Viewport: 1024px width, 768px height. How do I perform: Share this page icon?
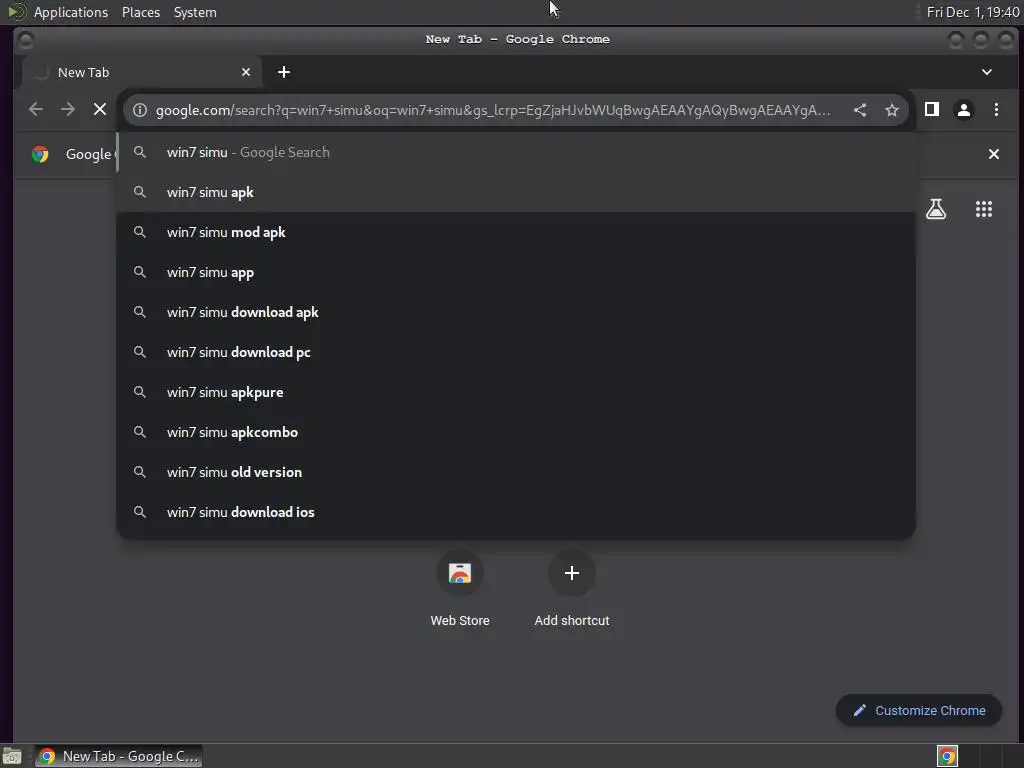860,110
